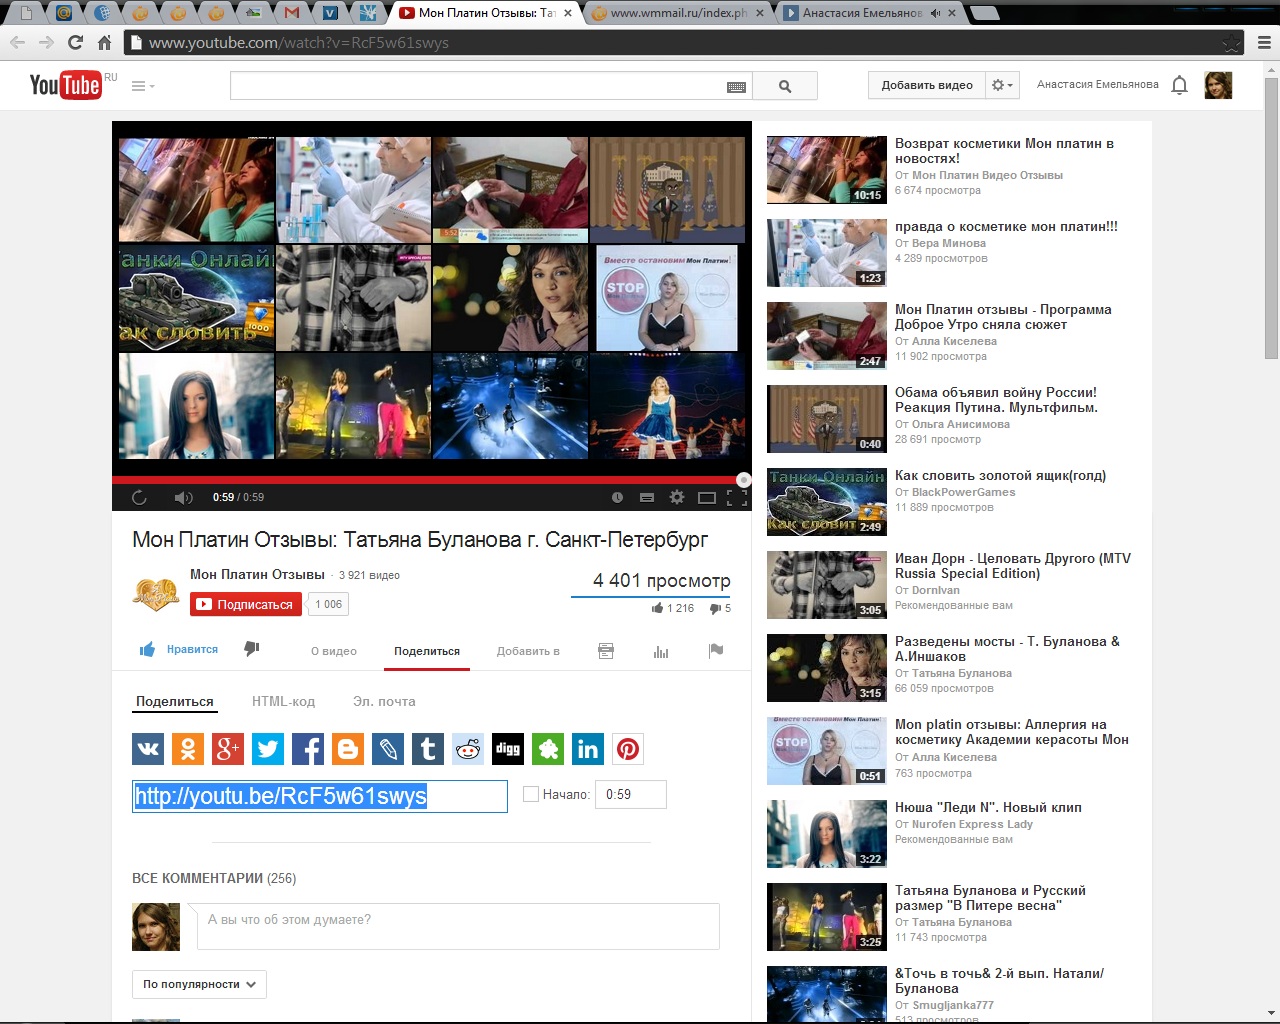Open 'Иван Дорн' video thumbnail

(x=827, y=585)
